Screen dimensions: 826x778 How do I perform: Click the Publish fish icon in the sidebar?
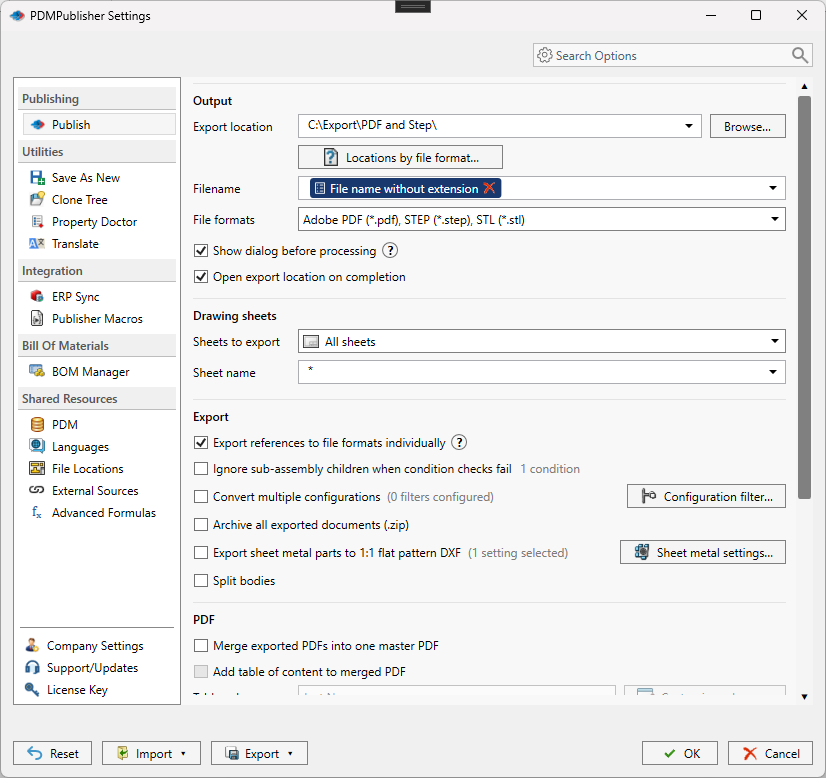37,125
